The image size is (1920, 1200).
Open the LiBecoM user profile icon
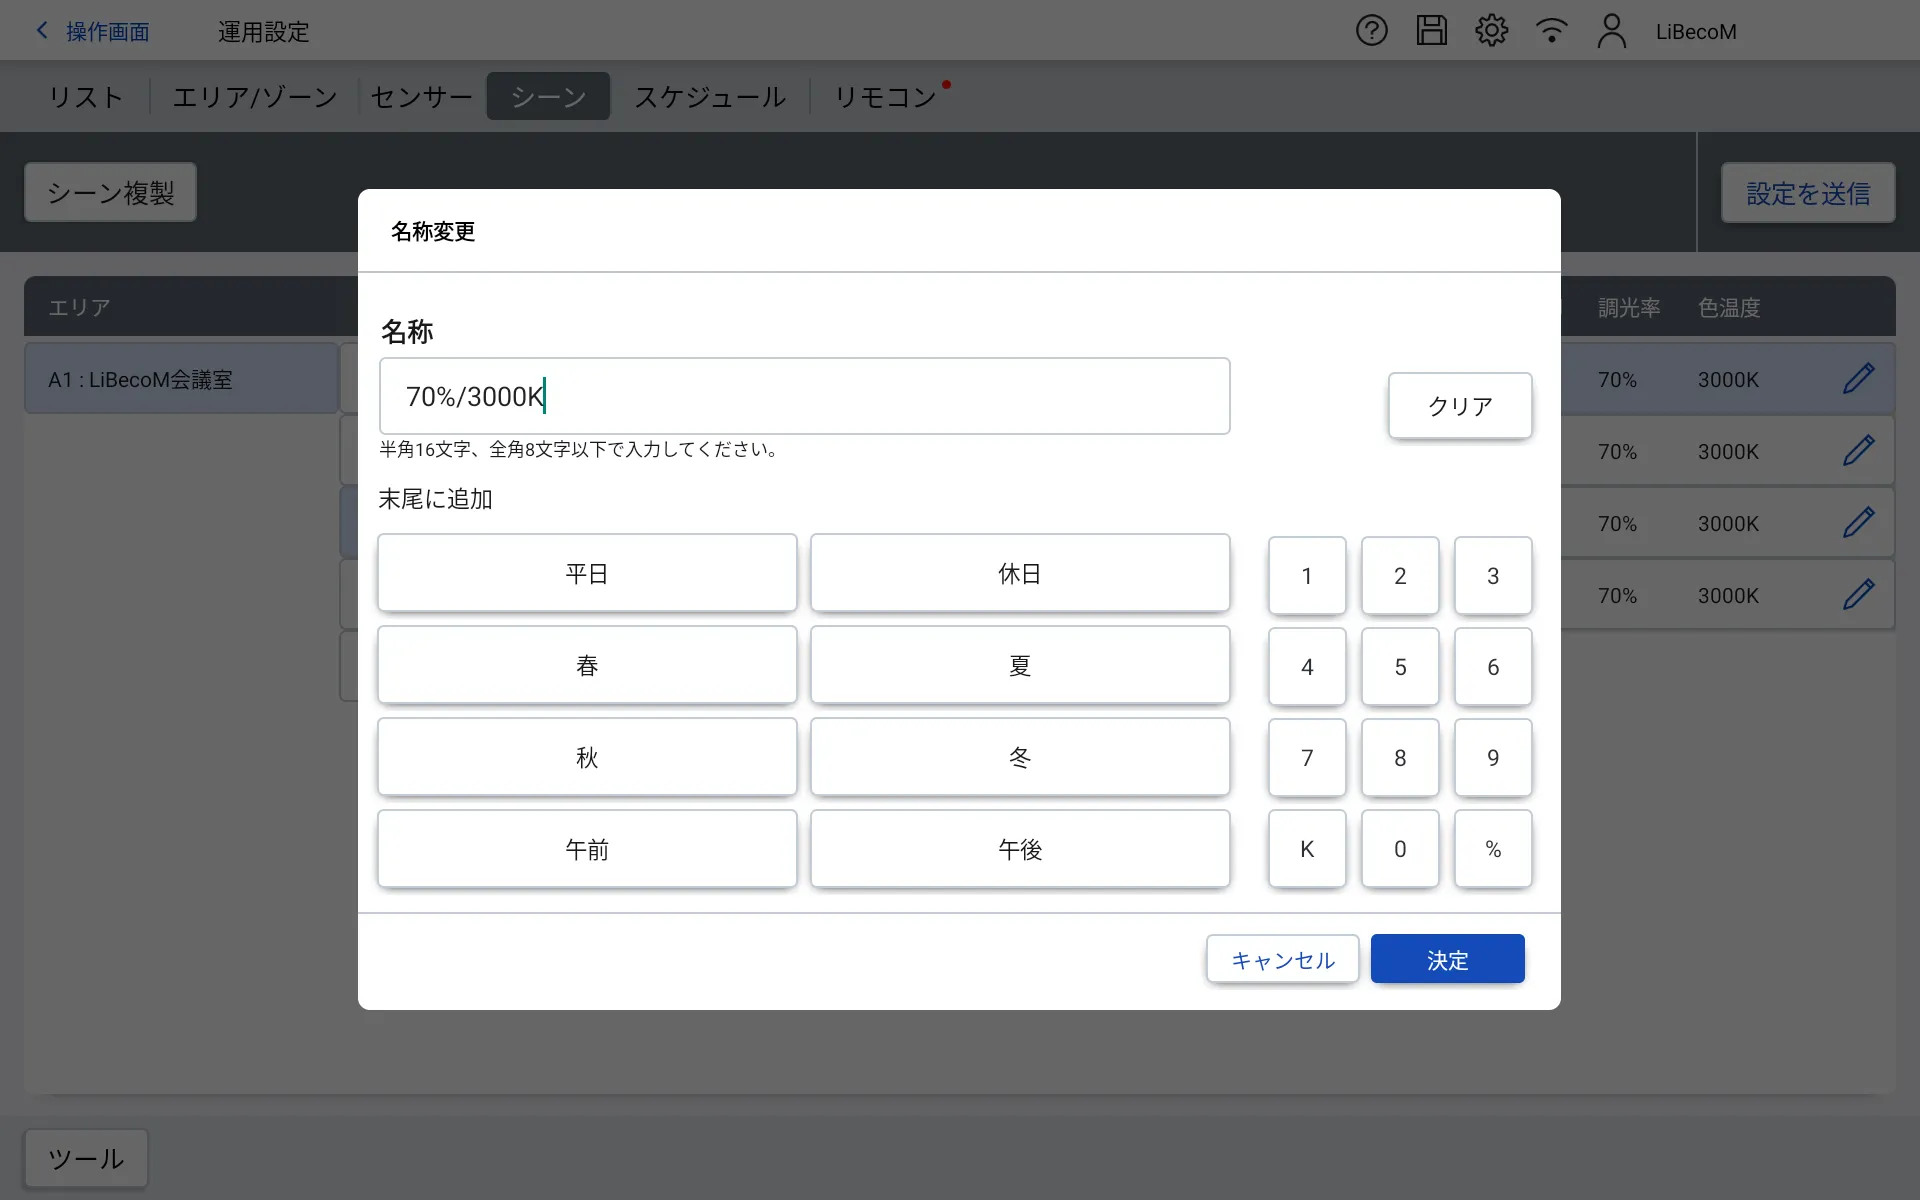[x=1611, y=31]
